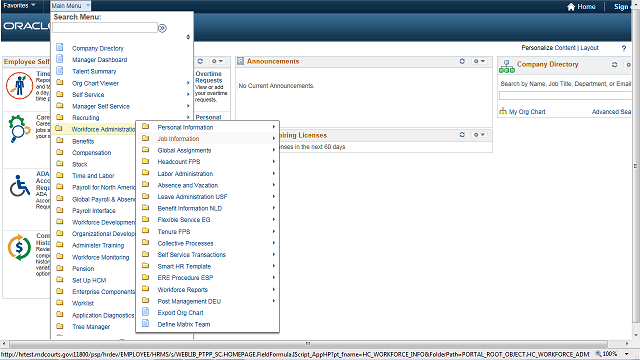
Task: Click the search menu go arrow button
Action: click(x=162, y=28)
